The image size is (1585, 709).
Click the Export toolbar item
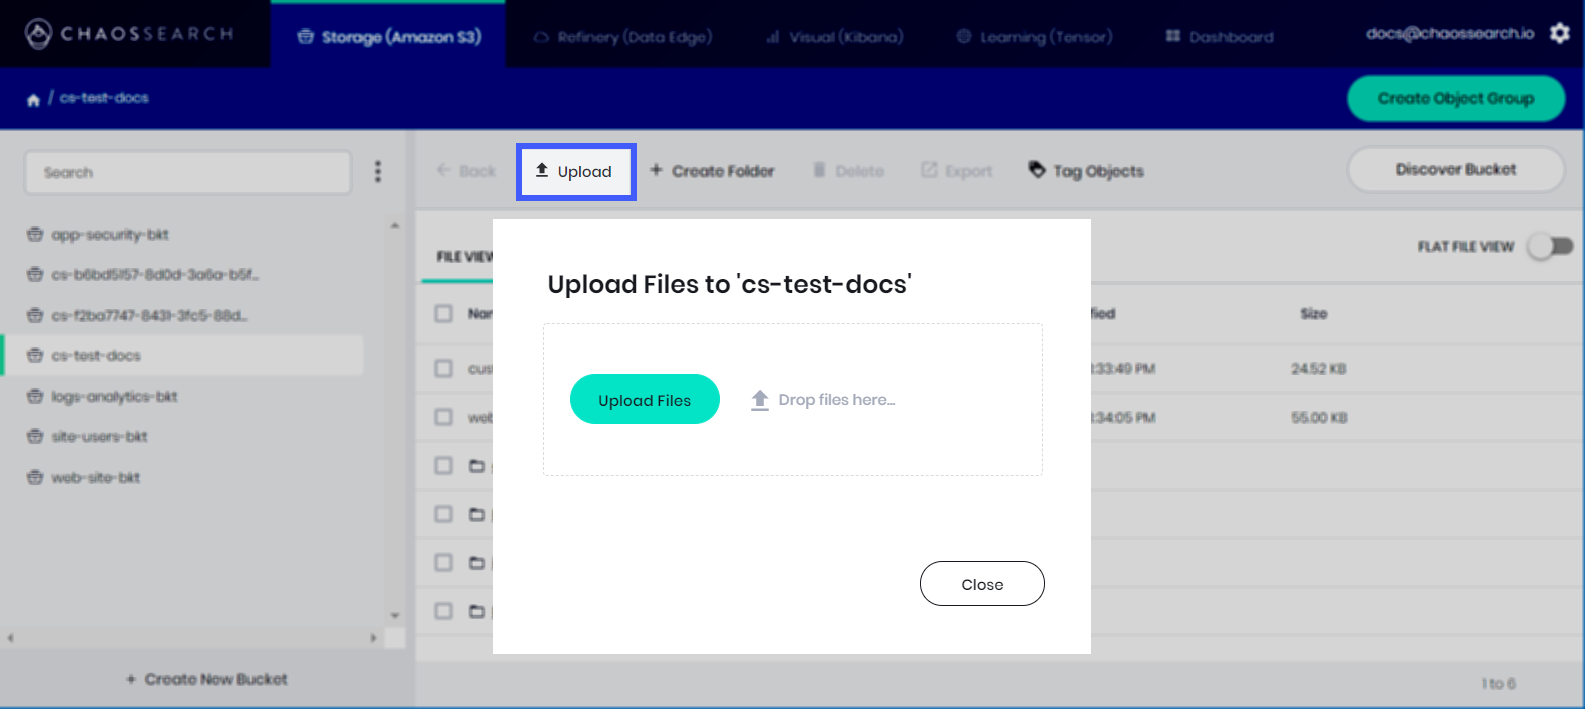(x=957, y=171)
